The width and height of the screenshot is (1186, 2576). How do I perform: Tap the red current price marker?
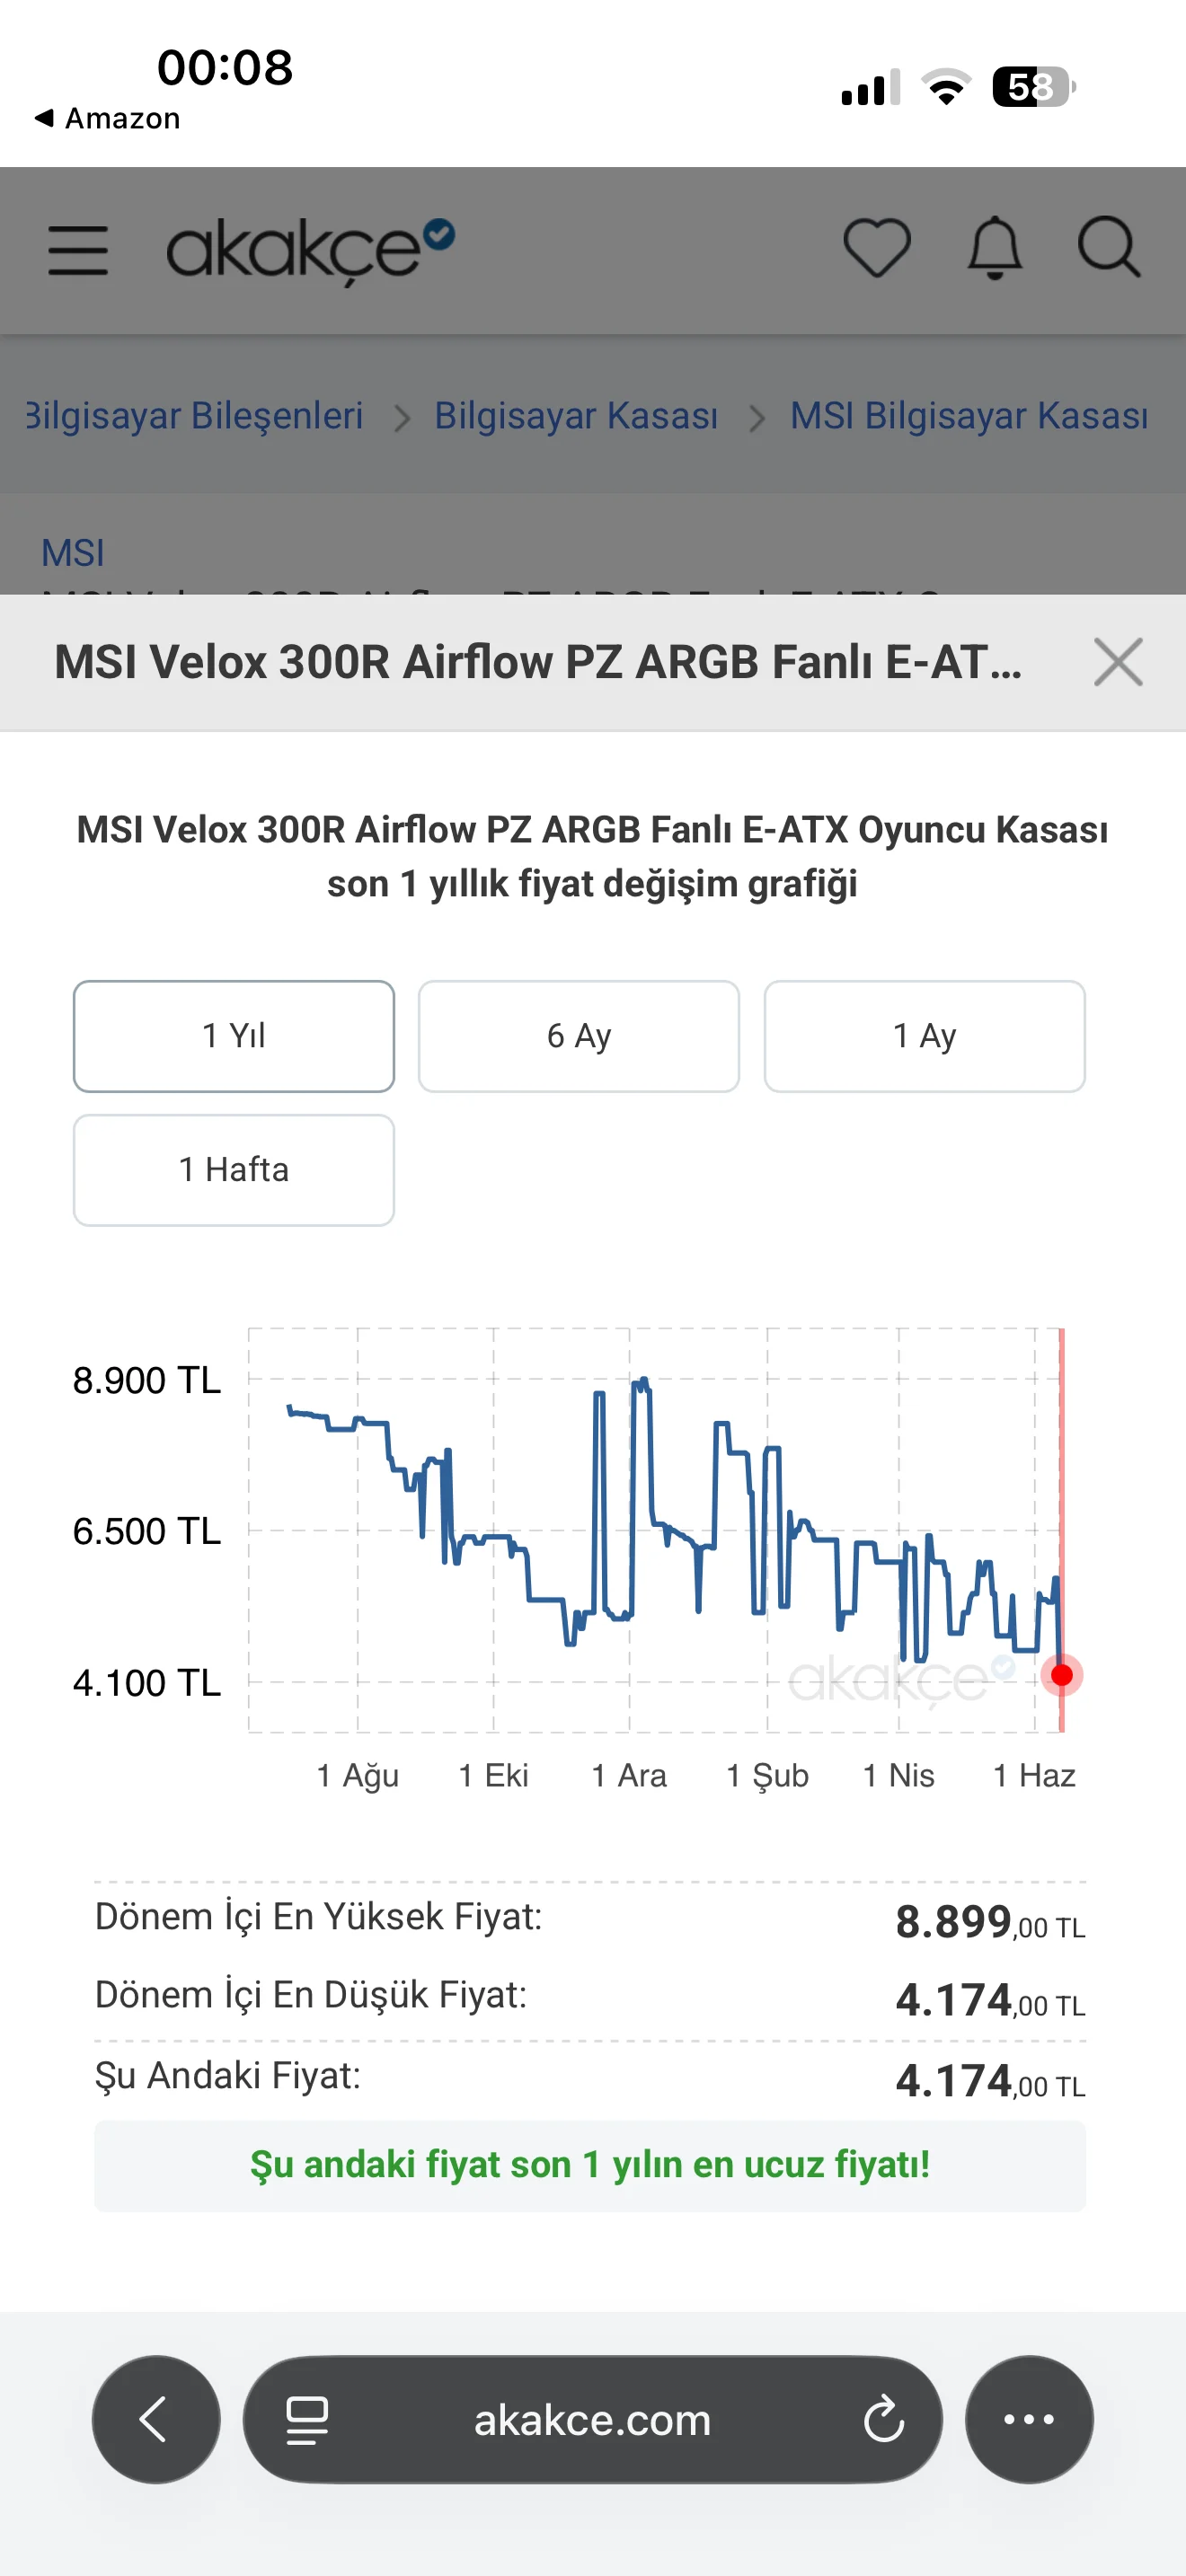(x=1062, y=1674)
